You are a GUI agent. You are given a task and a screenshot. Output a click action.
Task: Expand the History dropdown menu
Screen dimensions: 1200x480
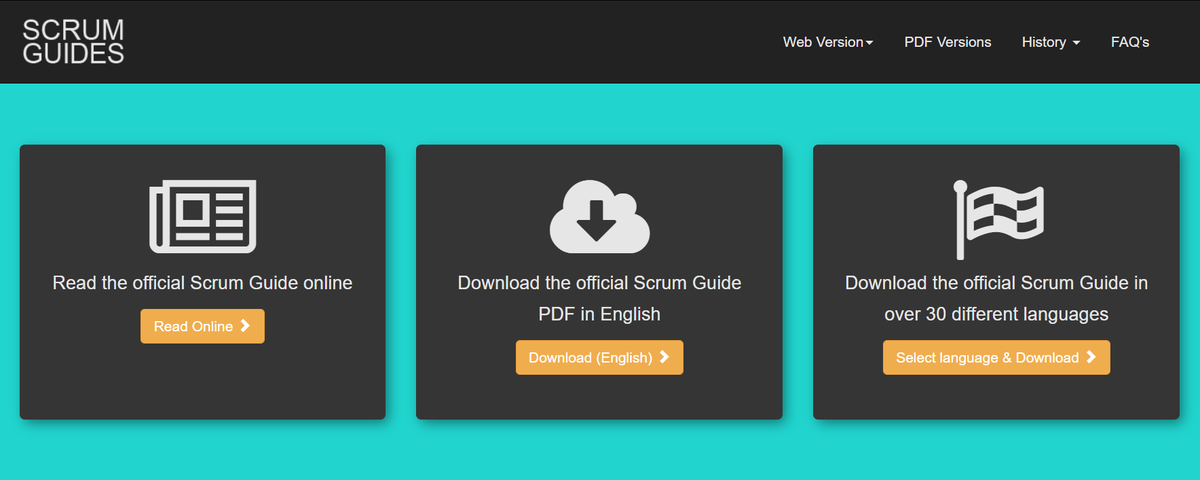1051,42
